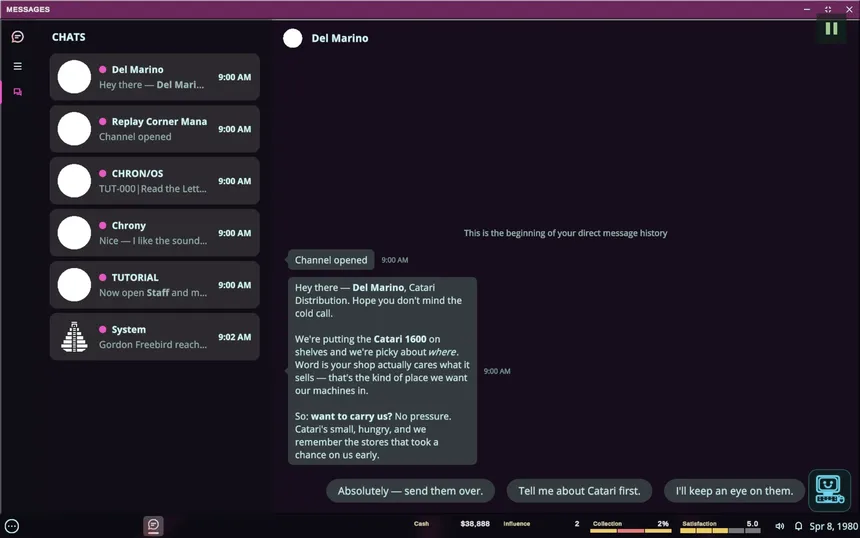Close the Messages window
The height and width of the screenshot is (538, 860).
point(849,9)
